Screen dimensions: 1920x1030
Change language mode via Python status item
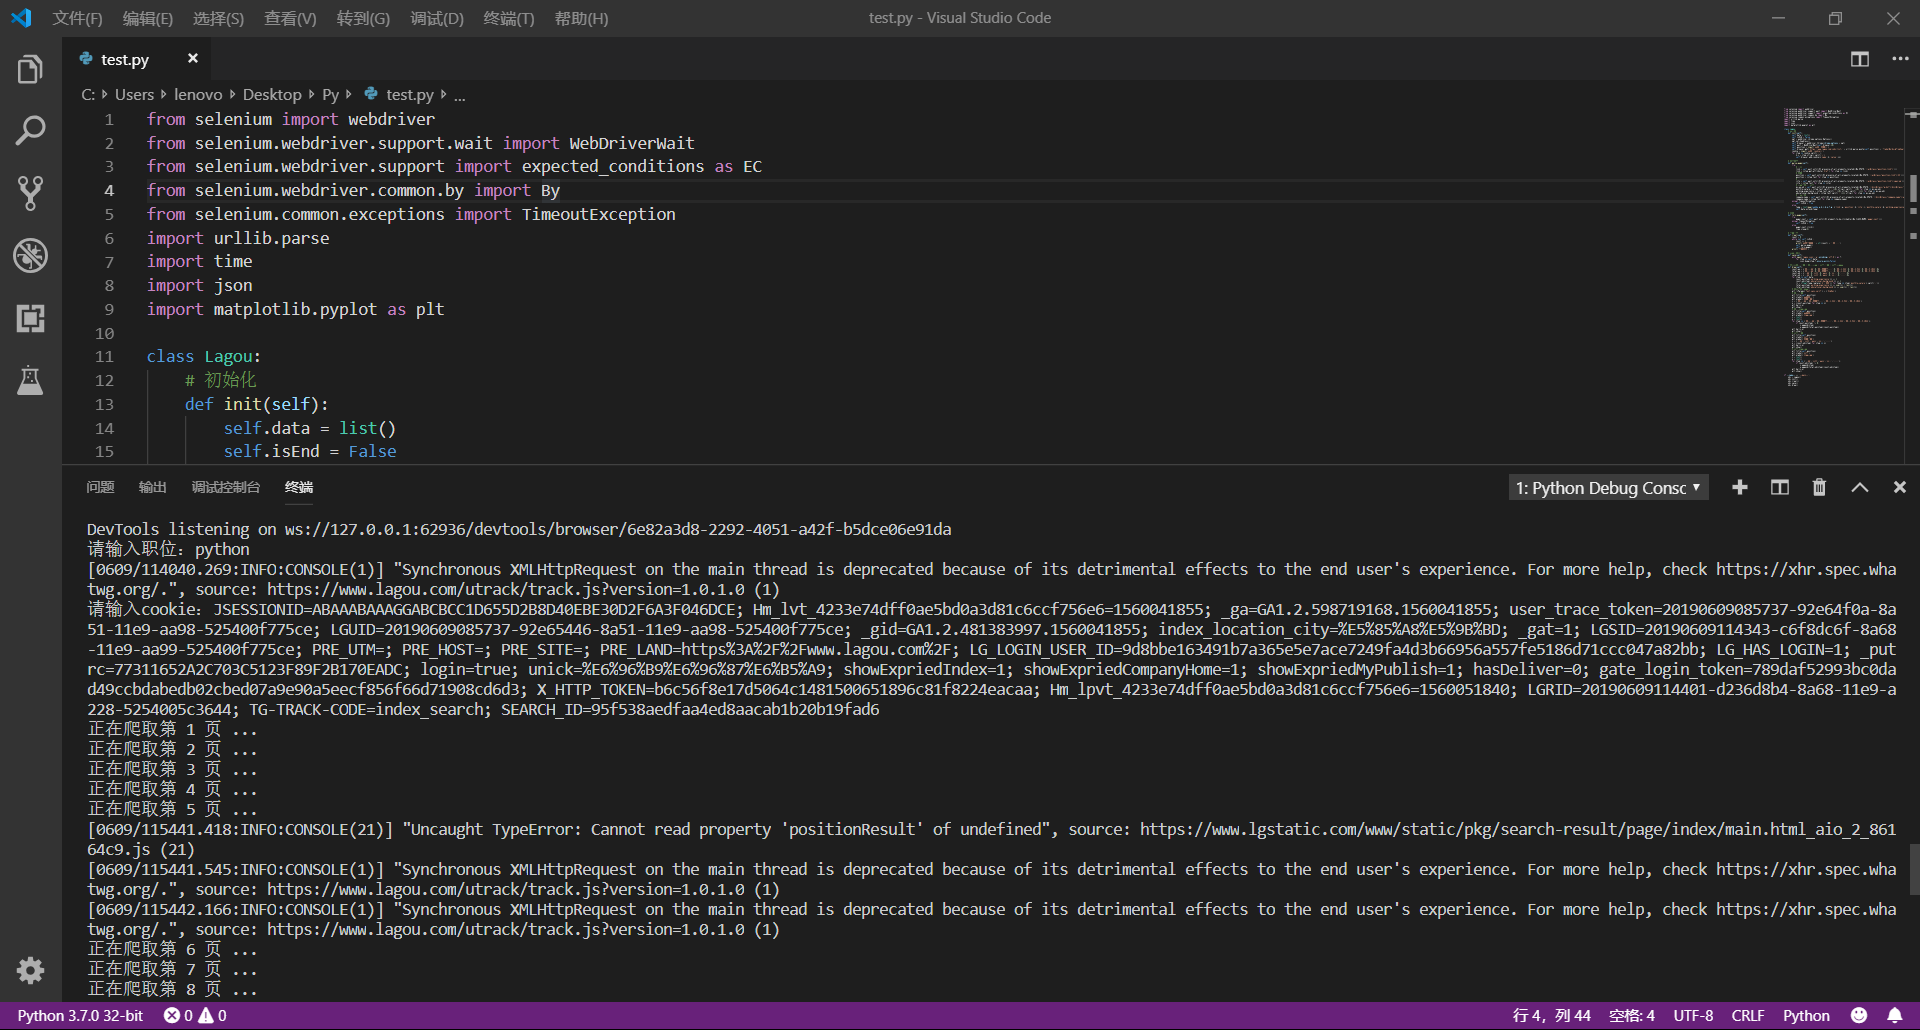click(1806, 1015)
